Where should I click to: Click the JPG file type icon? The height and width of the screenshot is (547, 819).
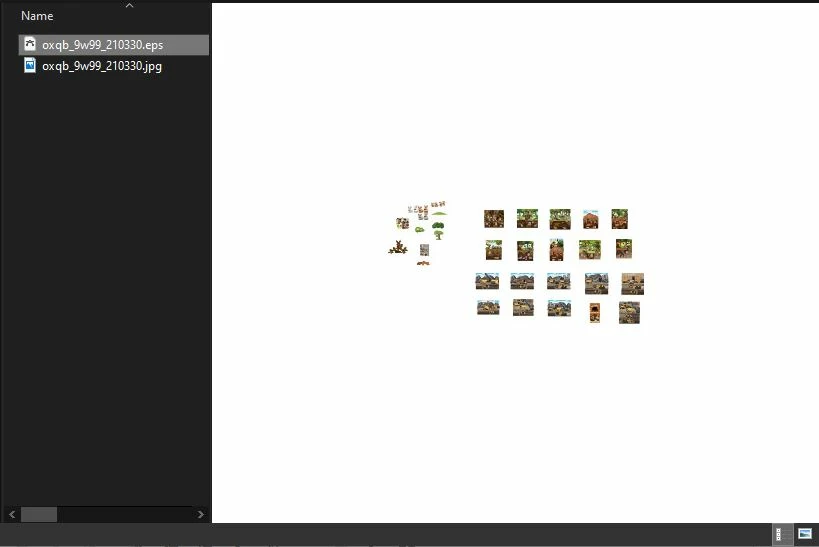pos(30,65)
